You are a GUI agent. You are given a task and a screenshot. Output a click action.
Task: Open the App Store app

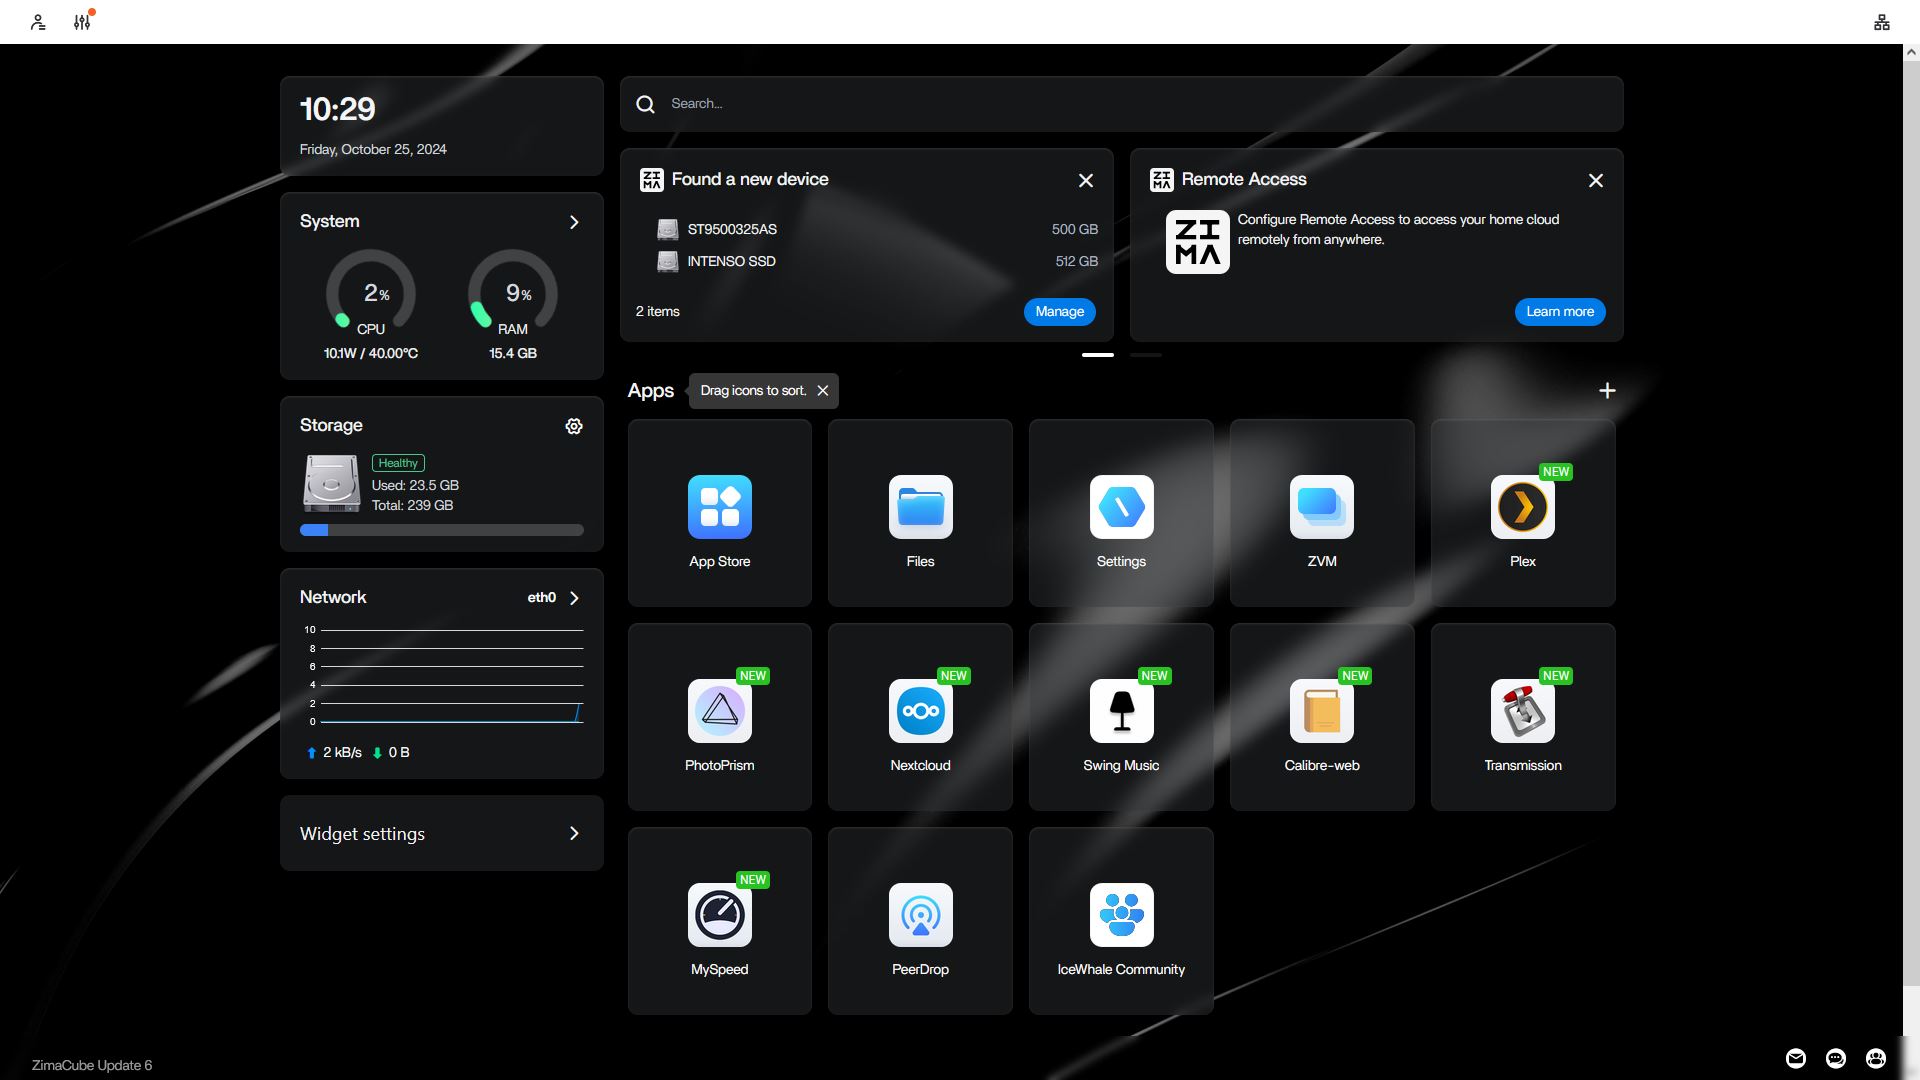coord(719,507)
